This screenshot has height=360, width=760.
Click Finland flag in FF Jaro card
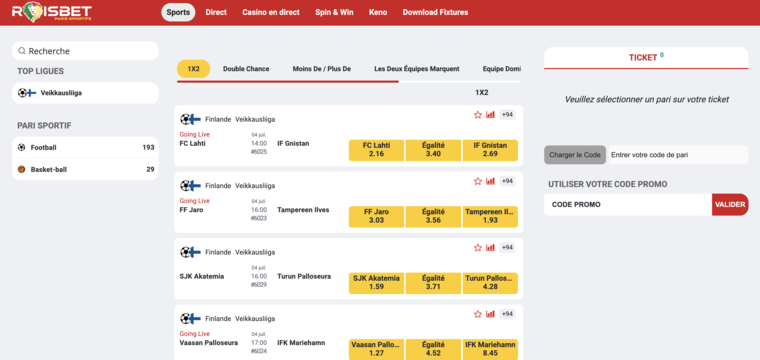[x=194, y=186]
